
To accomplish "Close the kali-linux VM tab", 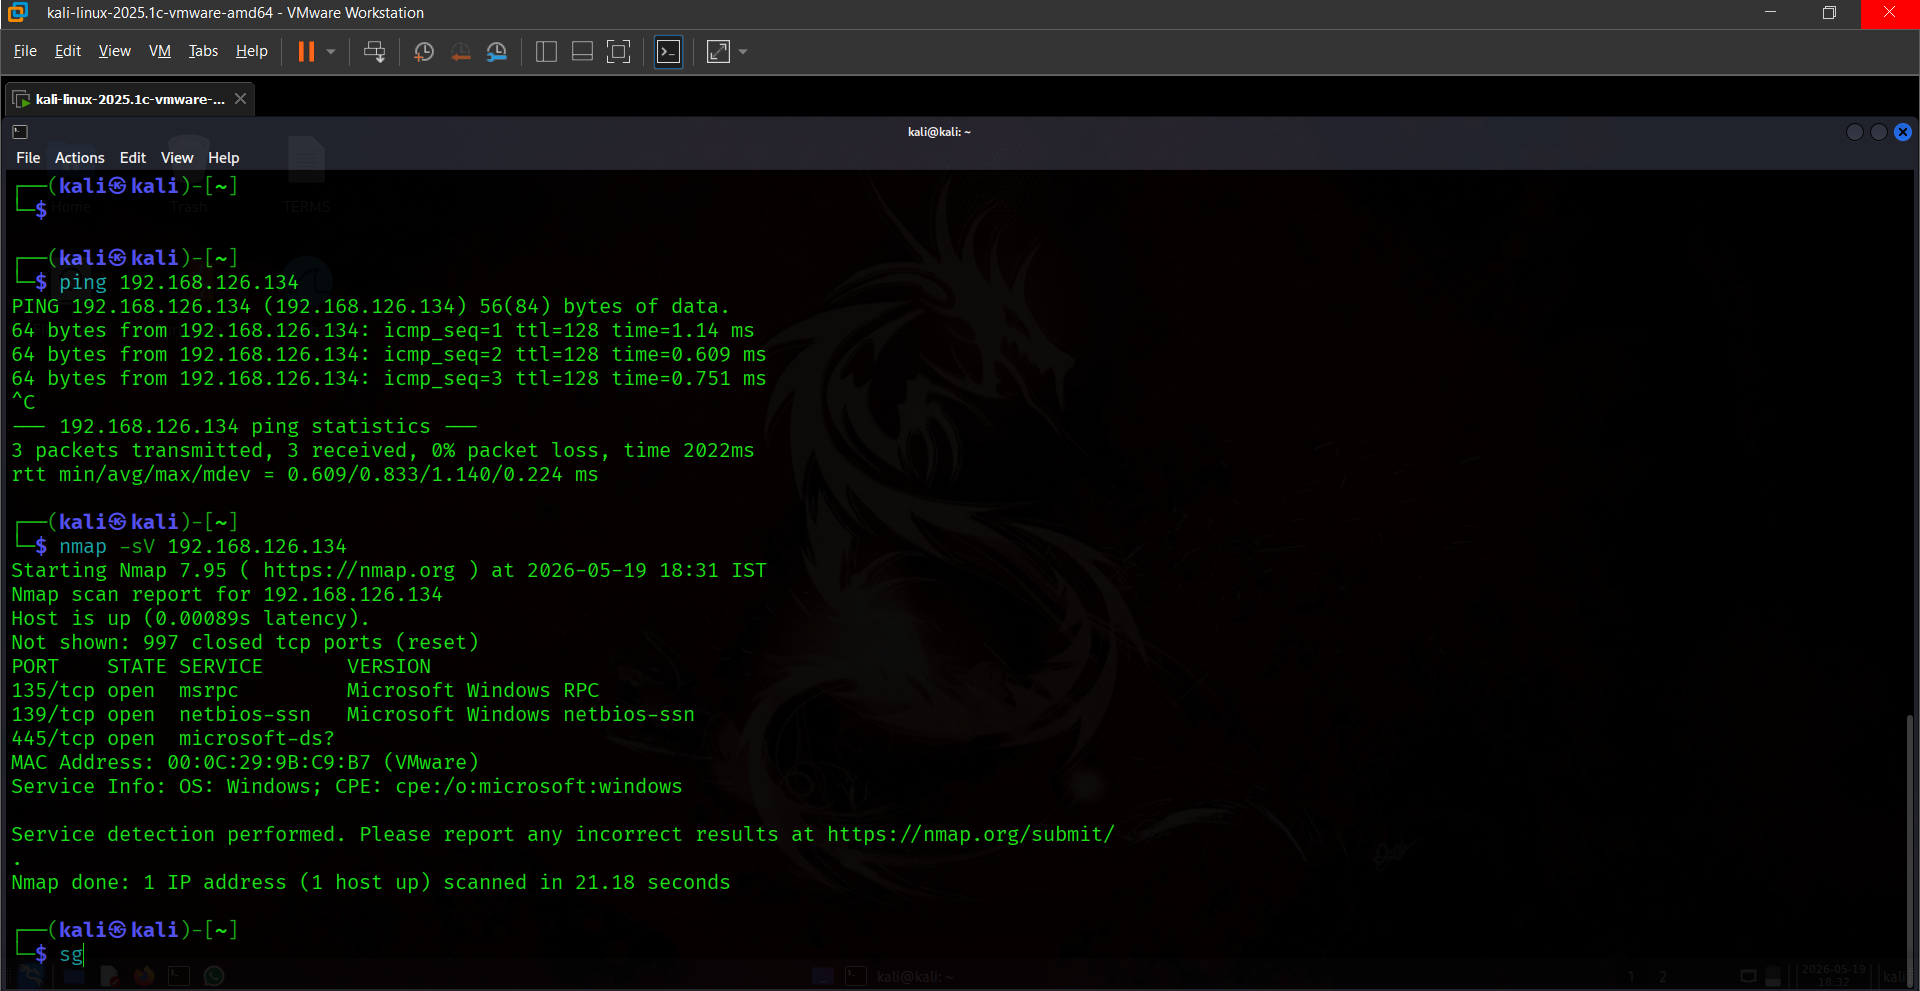I will click(x=240, y=98).
